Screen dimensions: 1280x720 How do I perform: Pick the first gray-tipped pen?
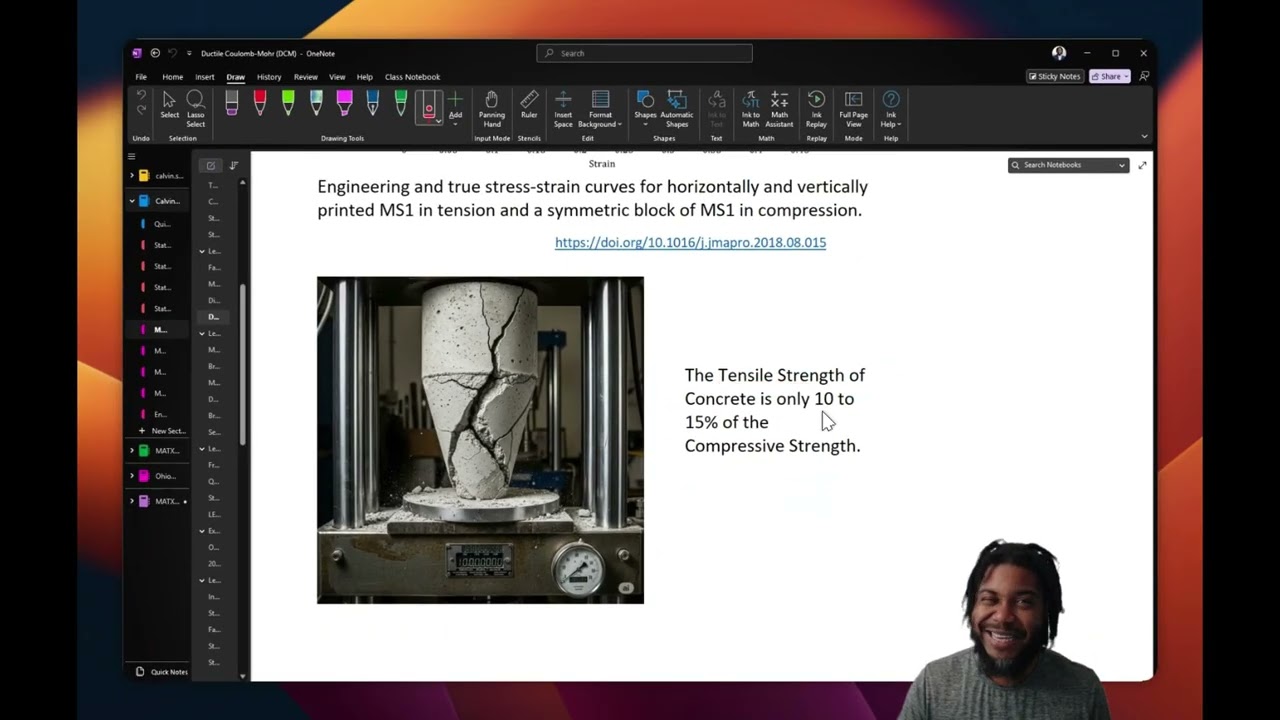pyautogui.click(x=232, y=104)
